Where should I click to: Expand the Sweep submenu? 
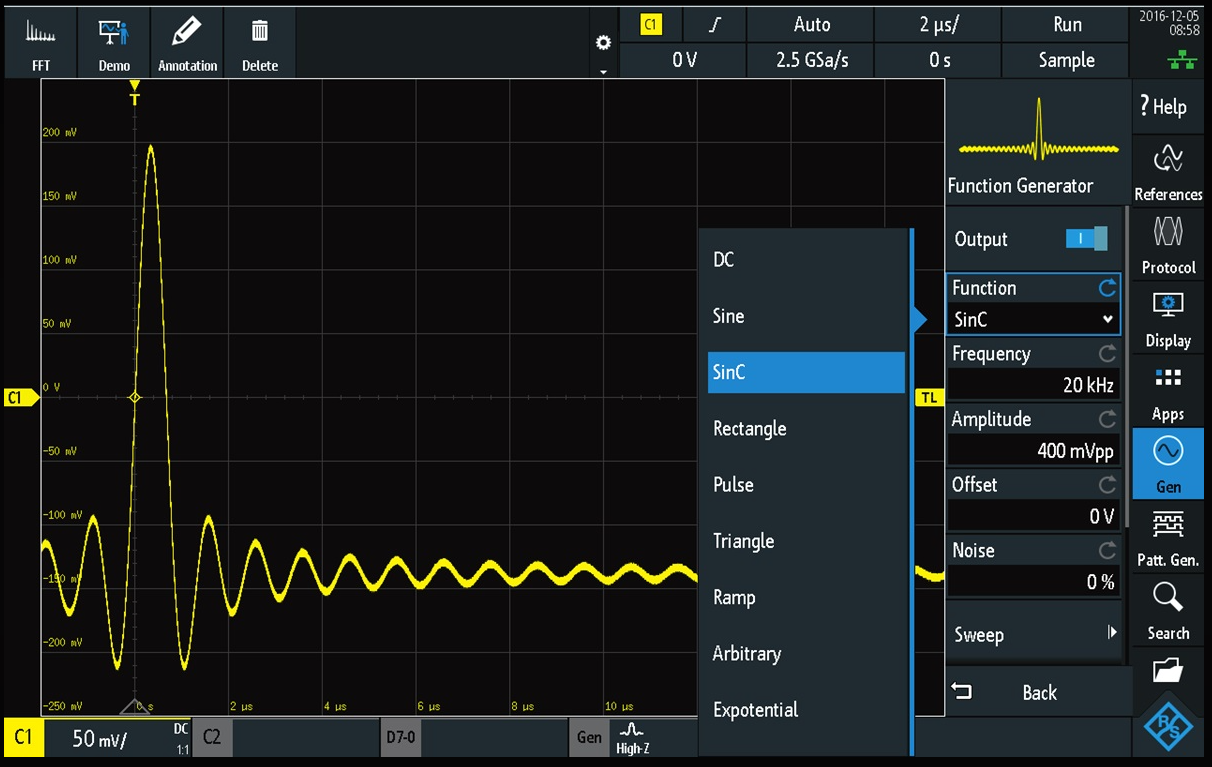coord(1033,634)
